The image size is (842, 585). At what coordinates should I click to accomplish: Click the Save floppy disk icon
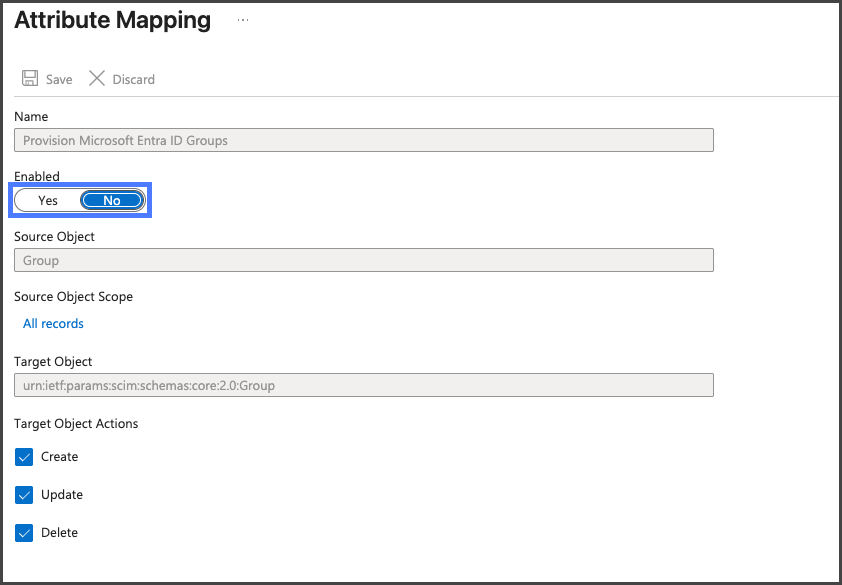tap(30, 79)
